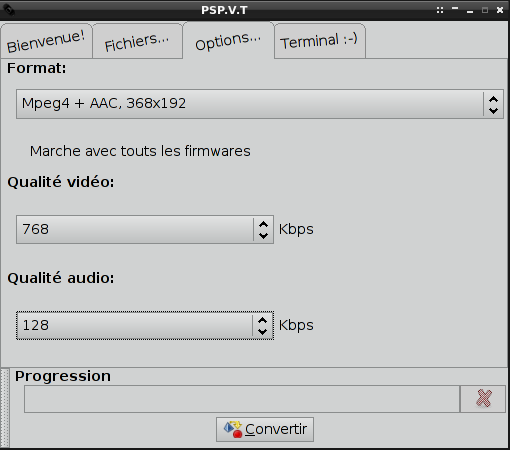Click the empty Progression bar
Screen dimensions: 510x450
(x=242, y=399)
